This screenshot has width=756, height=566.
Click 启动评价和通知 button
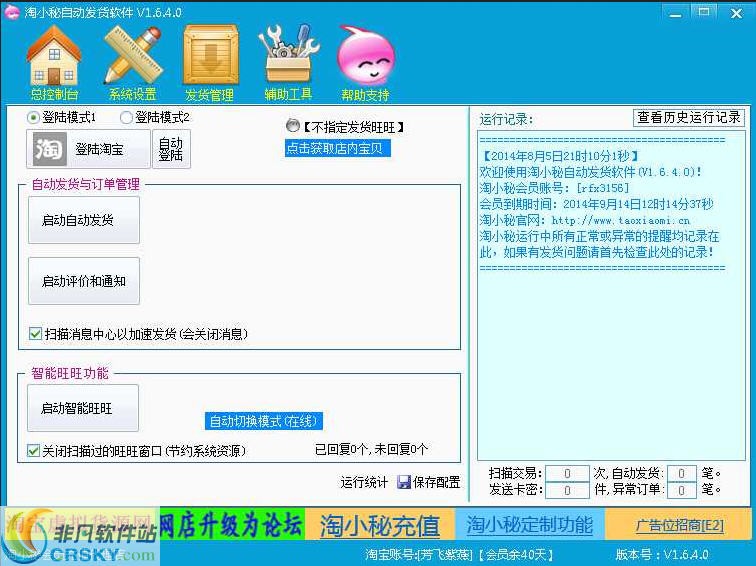click(x=83, y=281)
